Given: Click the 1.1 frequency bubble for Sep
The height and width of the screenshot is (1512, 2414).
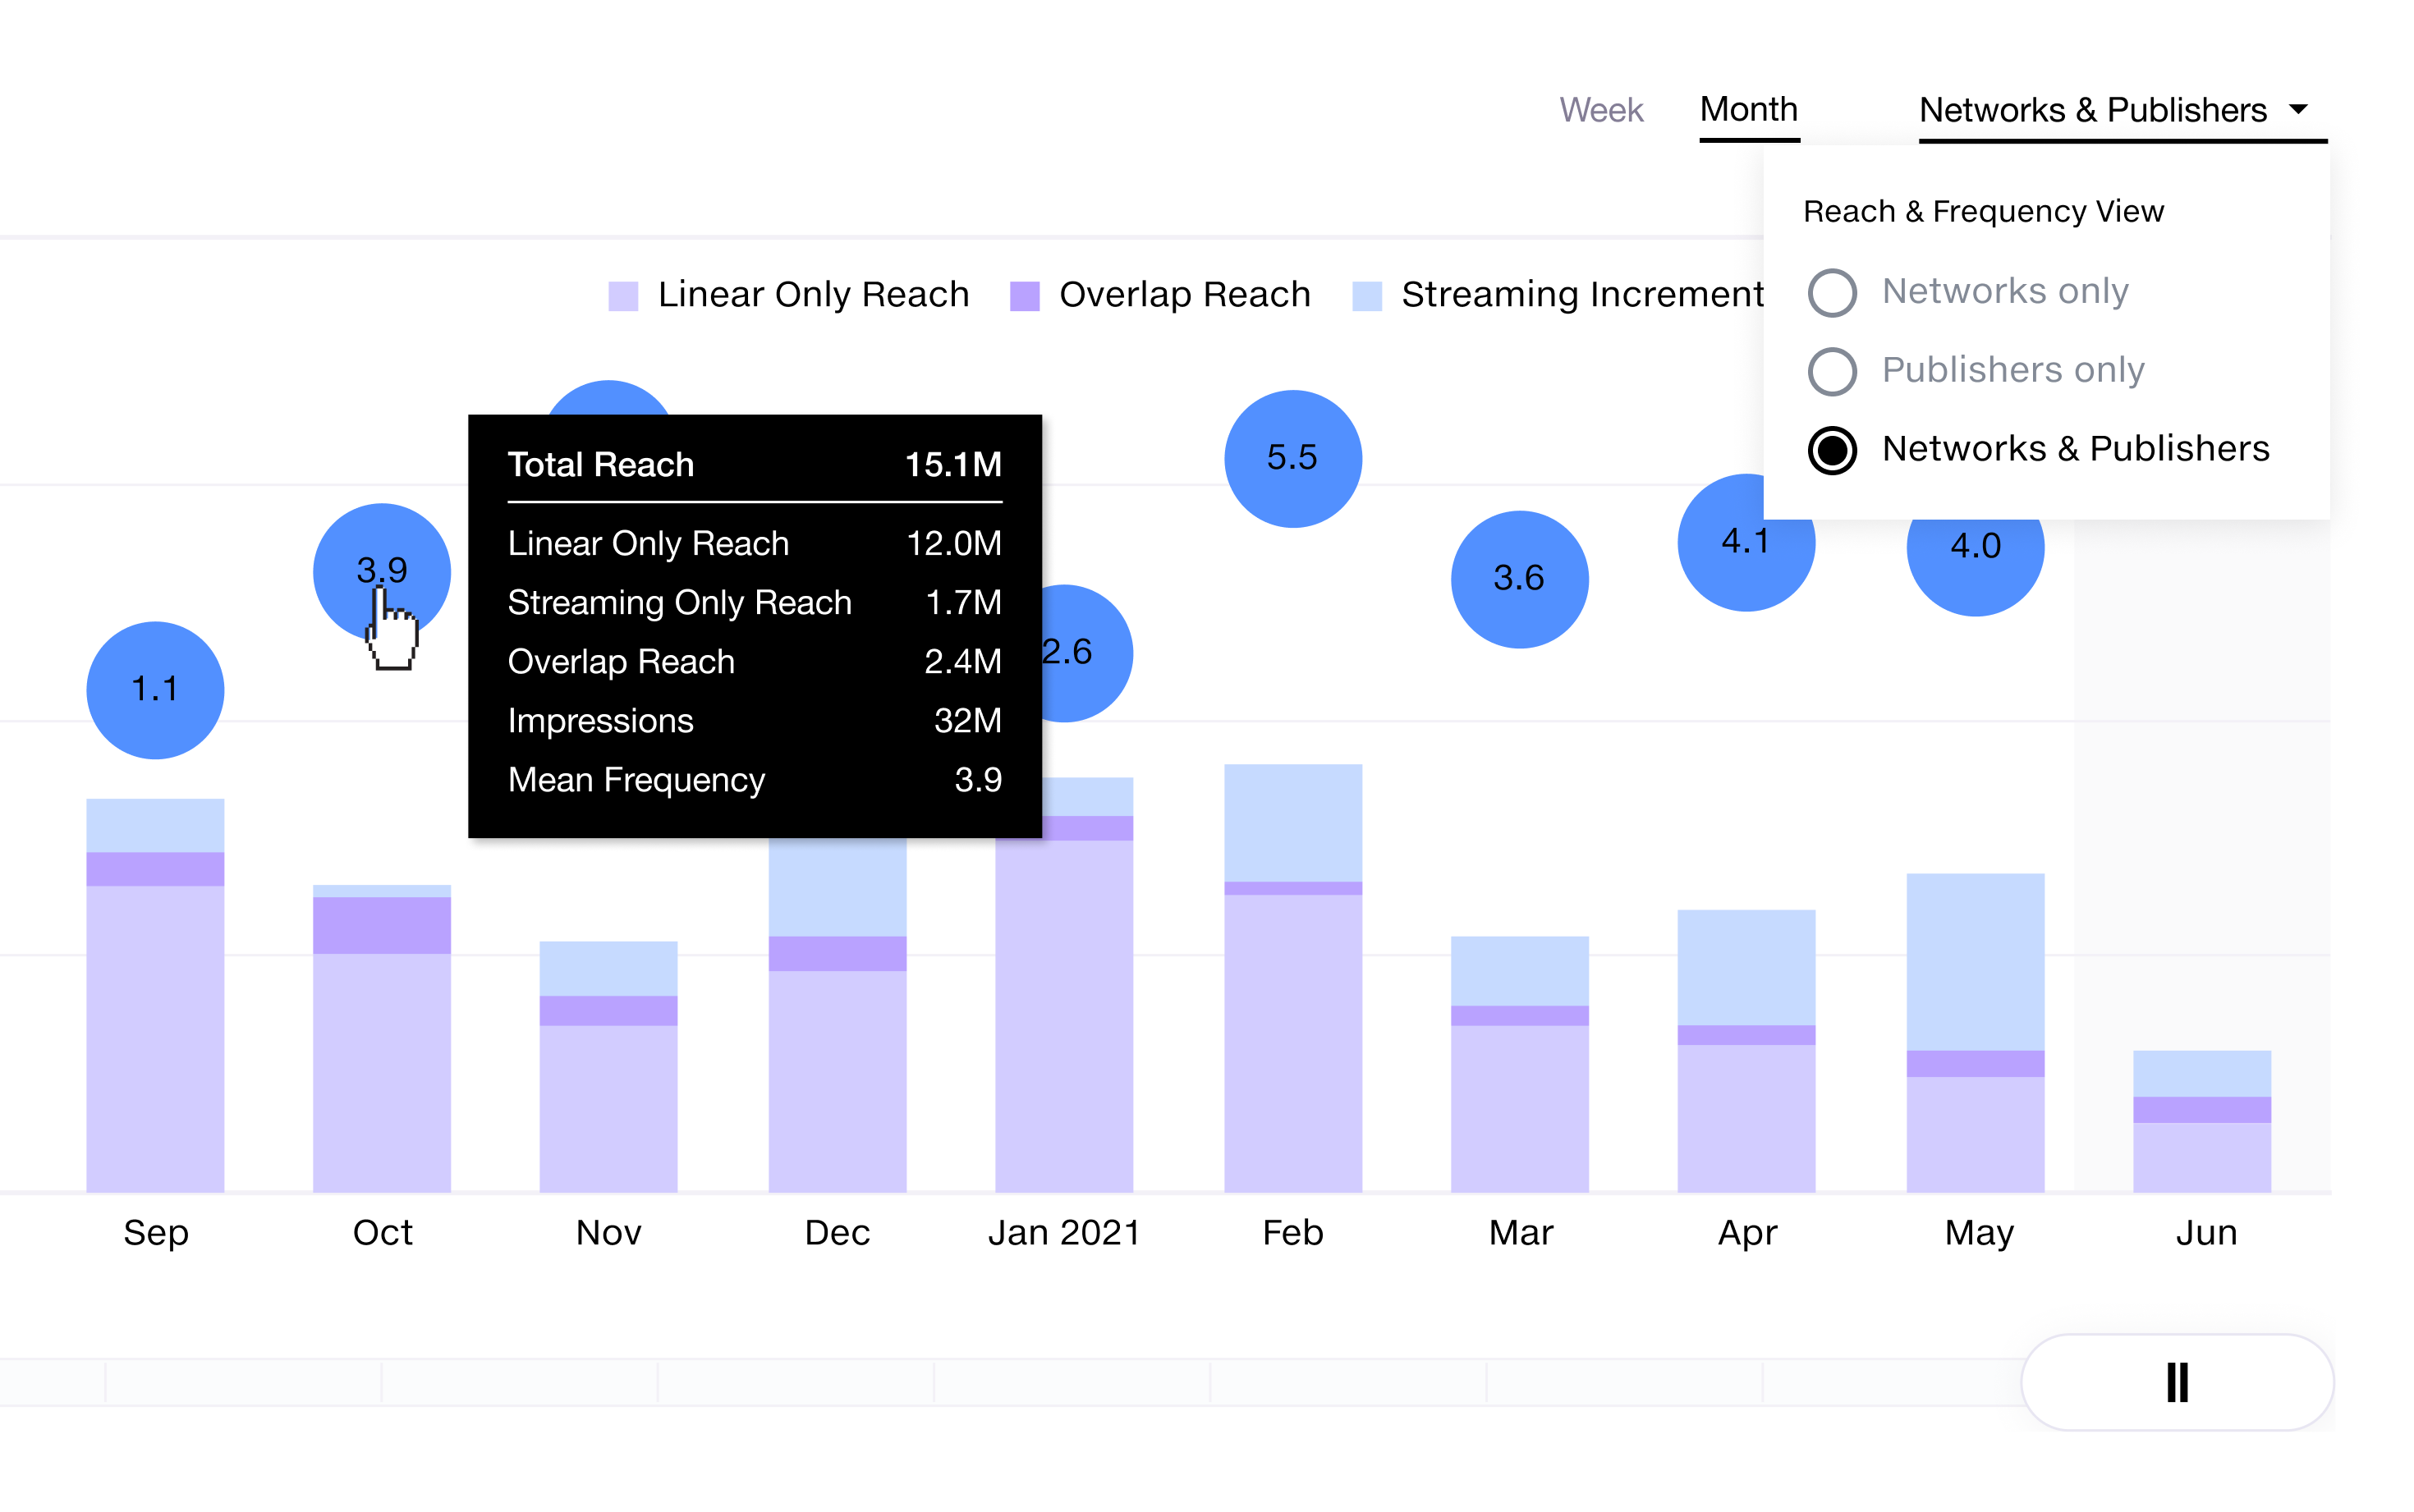Looking at the screenshot, I should click(155, 689).
